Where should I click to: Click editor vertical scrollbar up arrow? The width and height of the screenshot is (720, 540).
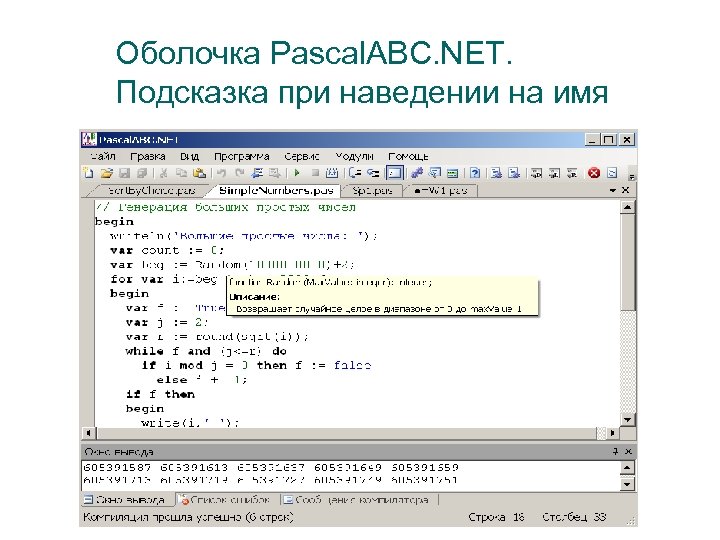pyautogui.click(x=627, y=208)
